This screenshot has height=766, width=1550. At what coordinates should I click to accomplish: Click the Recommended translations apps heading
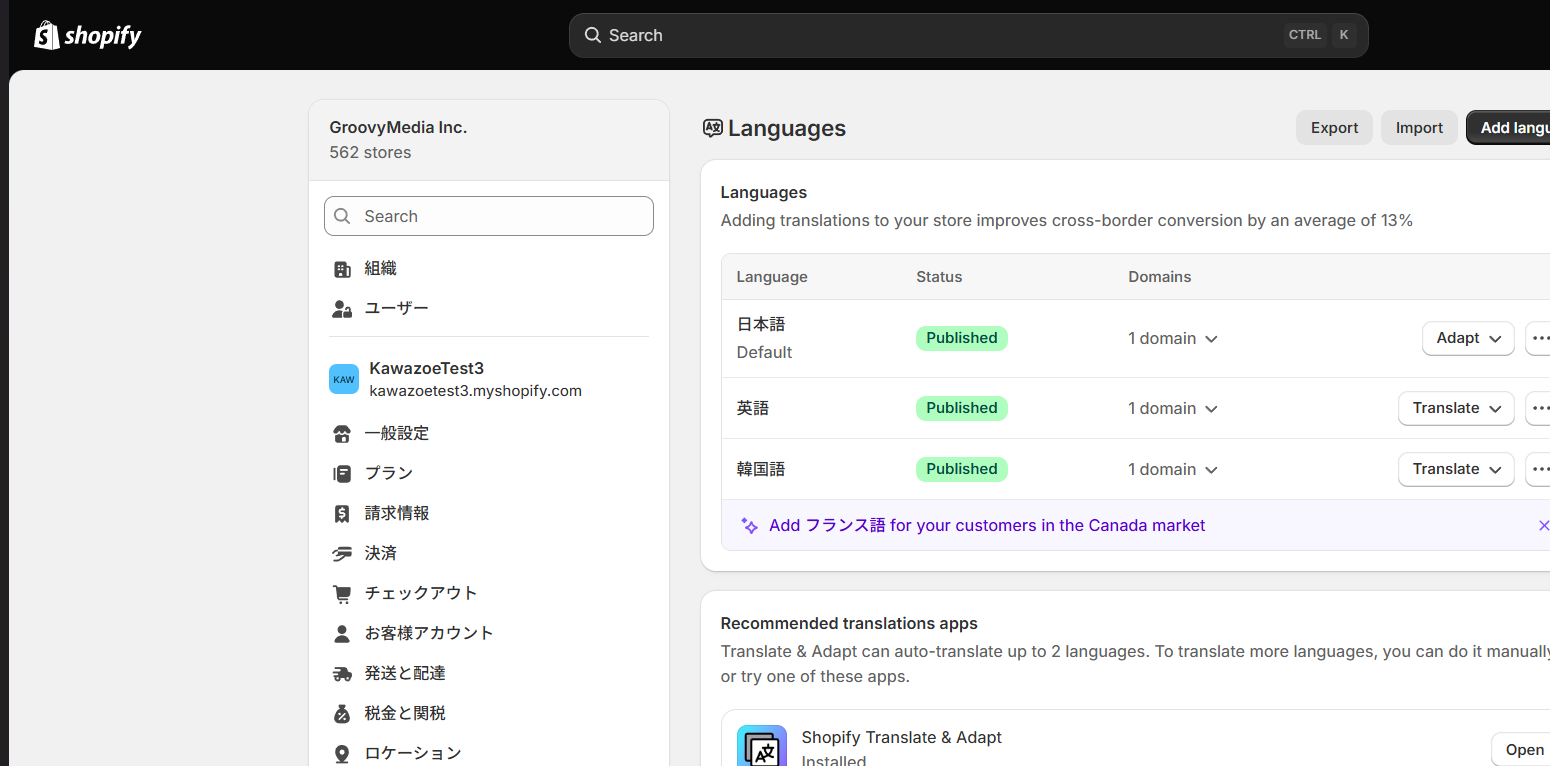click(x=849, y=624)
